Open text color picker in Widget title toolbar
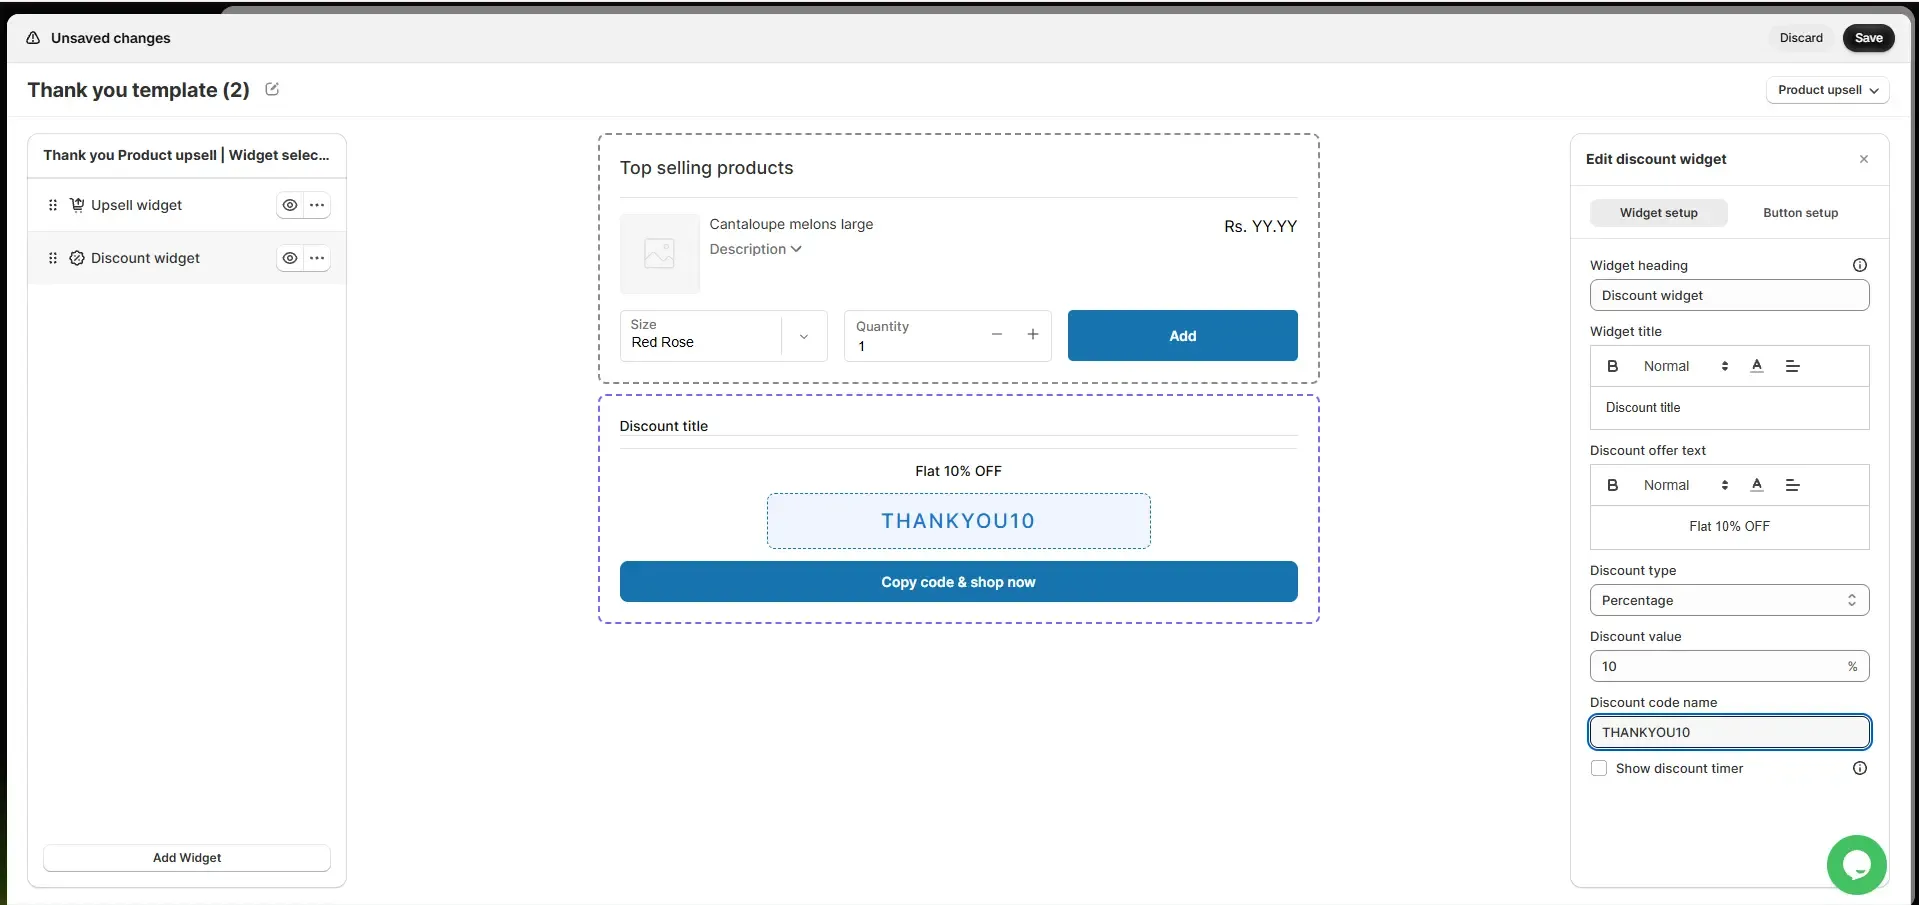Screen dimensions: 1919x905 point(1757,366)
